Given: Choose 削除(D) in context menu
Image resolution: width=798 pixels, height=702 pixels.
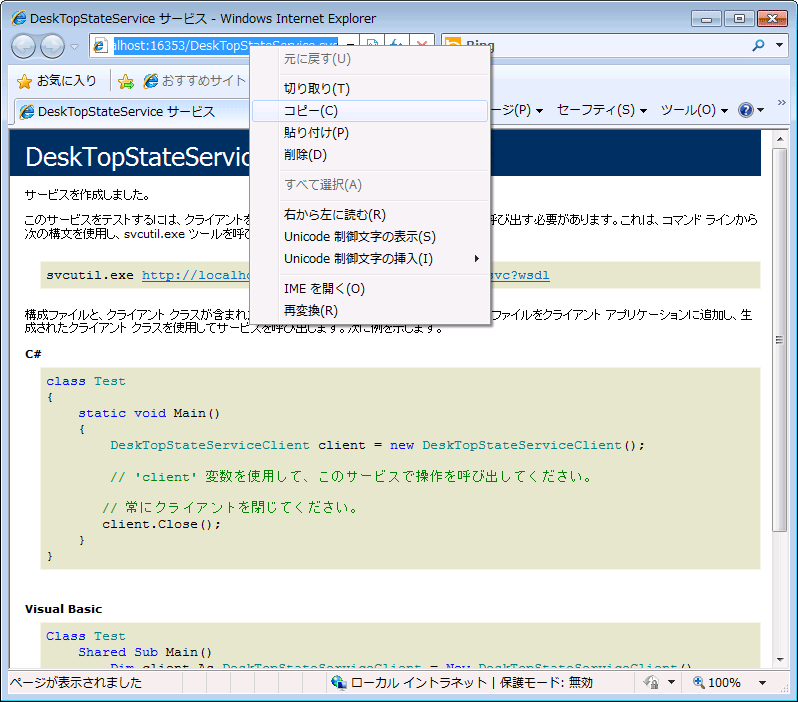Looking at the screenshot, I should click(370, 155).
